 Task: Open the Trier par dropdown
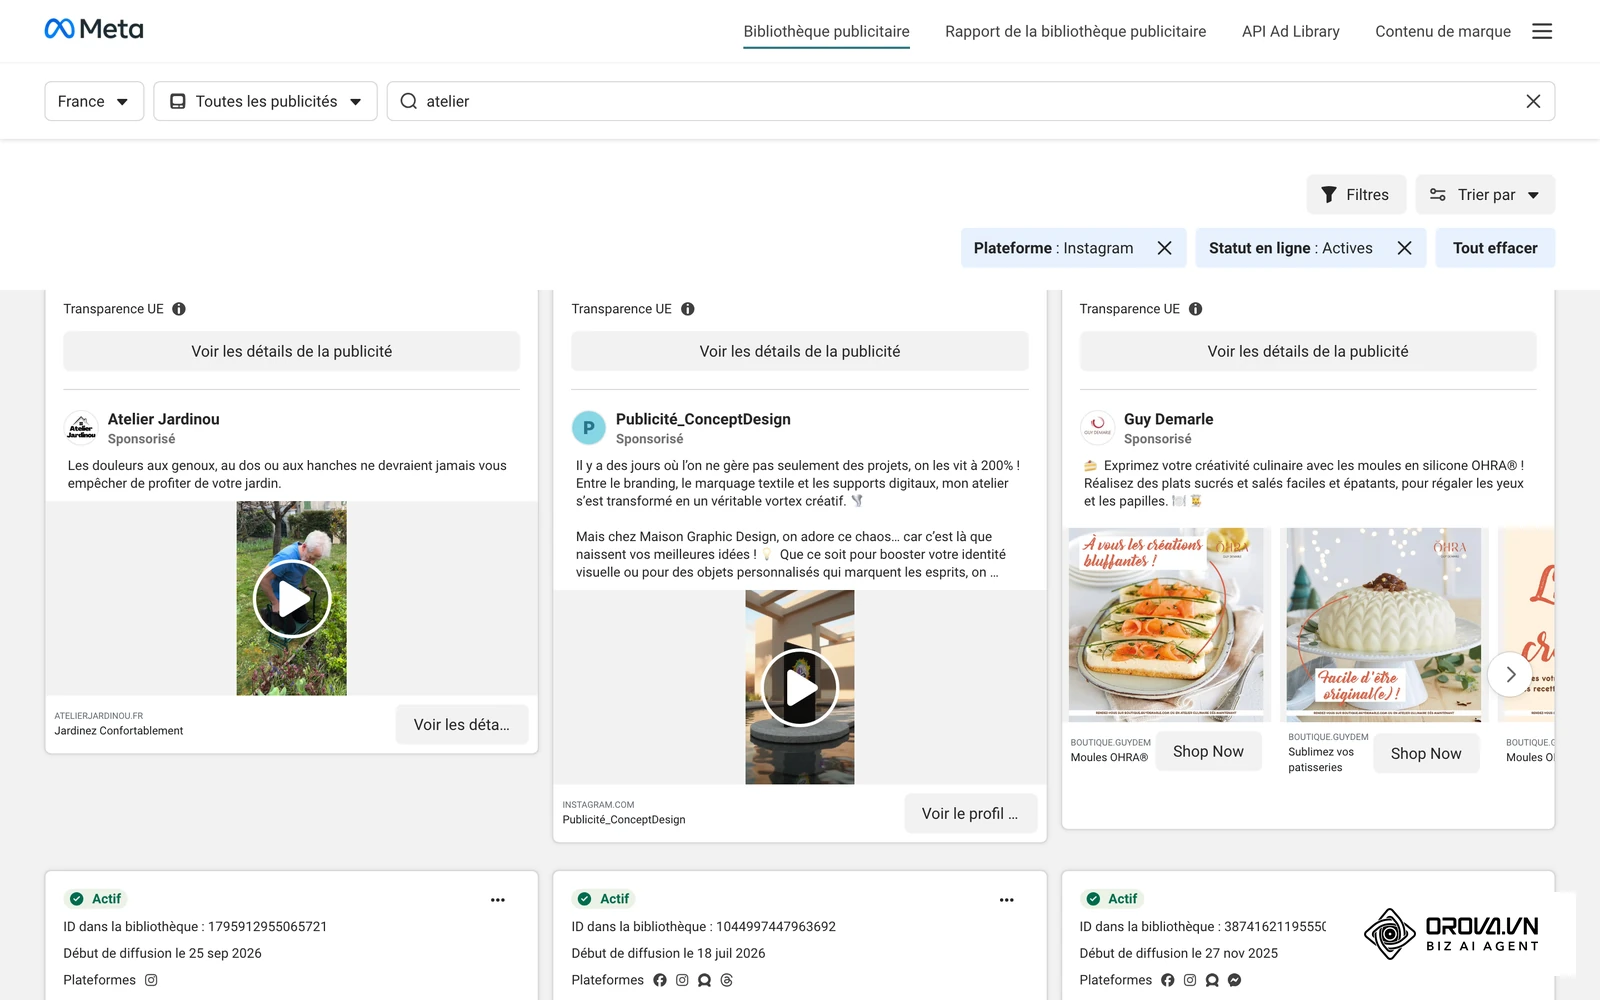[1485, 195]
